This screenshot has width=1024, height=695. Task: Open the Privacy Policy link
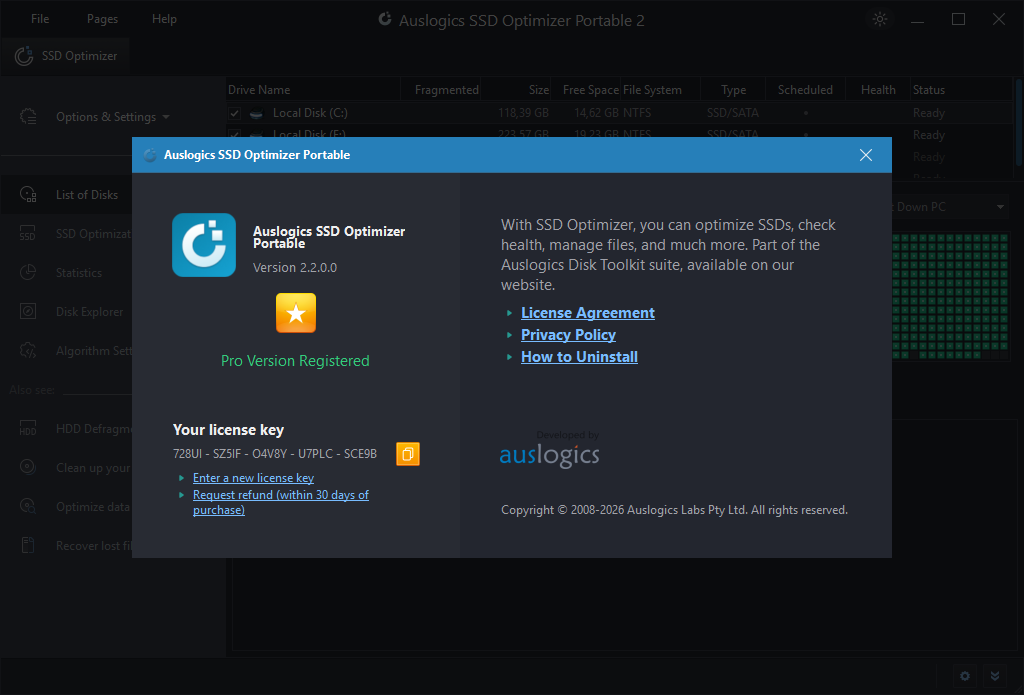(x=568, y=334)
